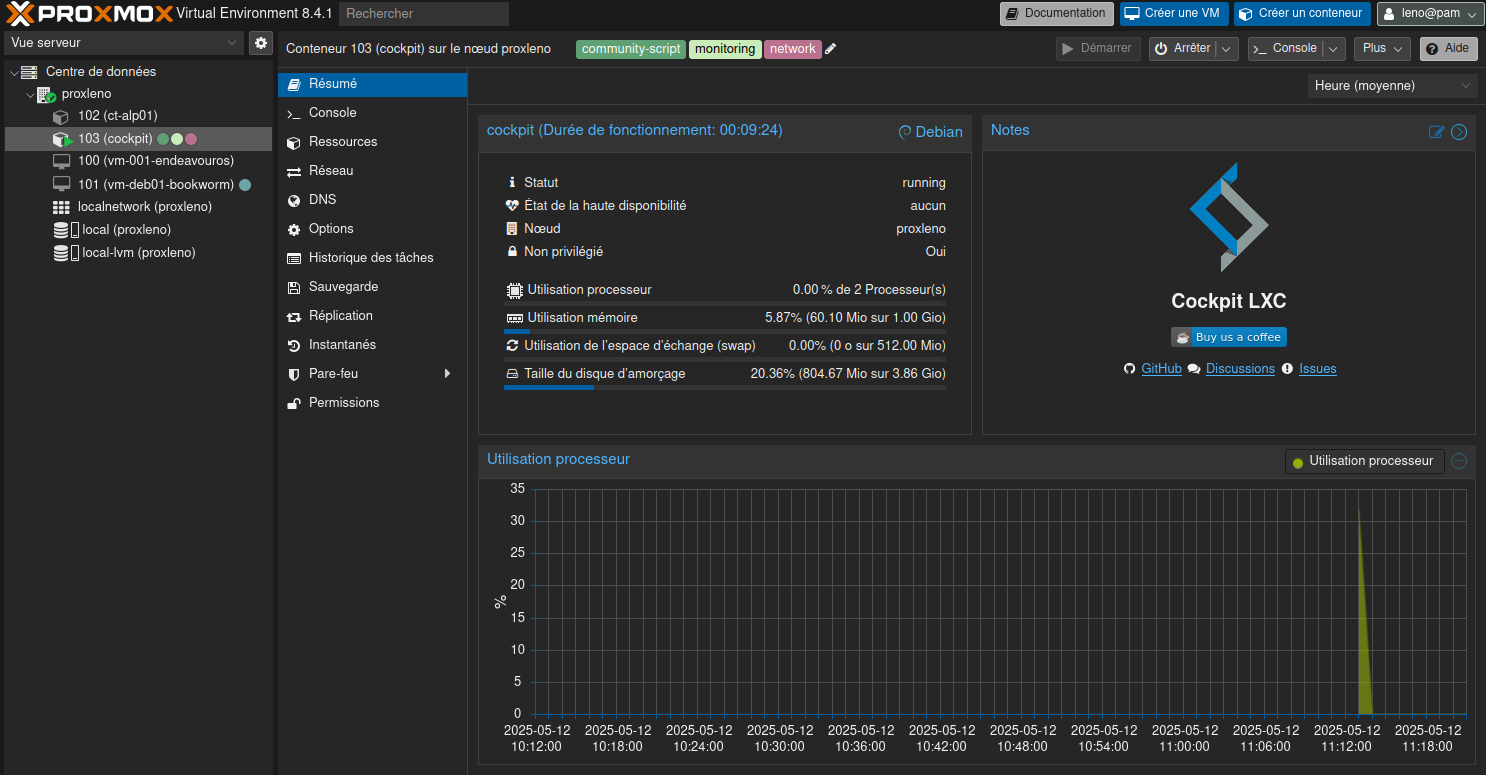Viewport: 1486px width, 775px height.
Task: Open the GitHub link in Notes
Action: click(1161, 369)
